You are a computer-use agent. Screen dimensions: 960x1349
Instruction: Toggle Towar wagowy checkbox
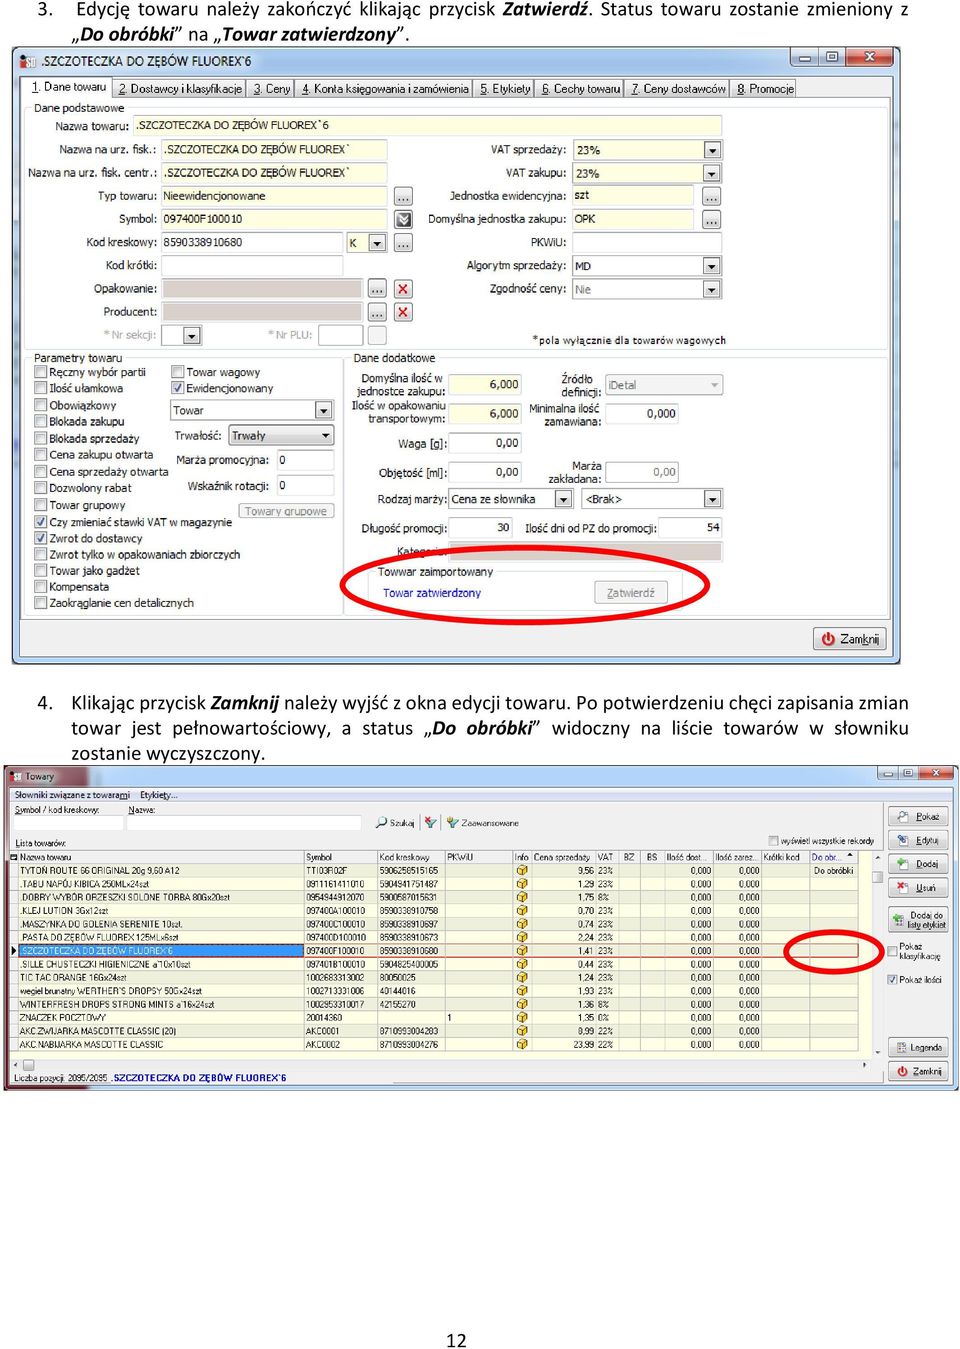[177, 372]
